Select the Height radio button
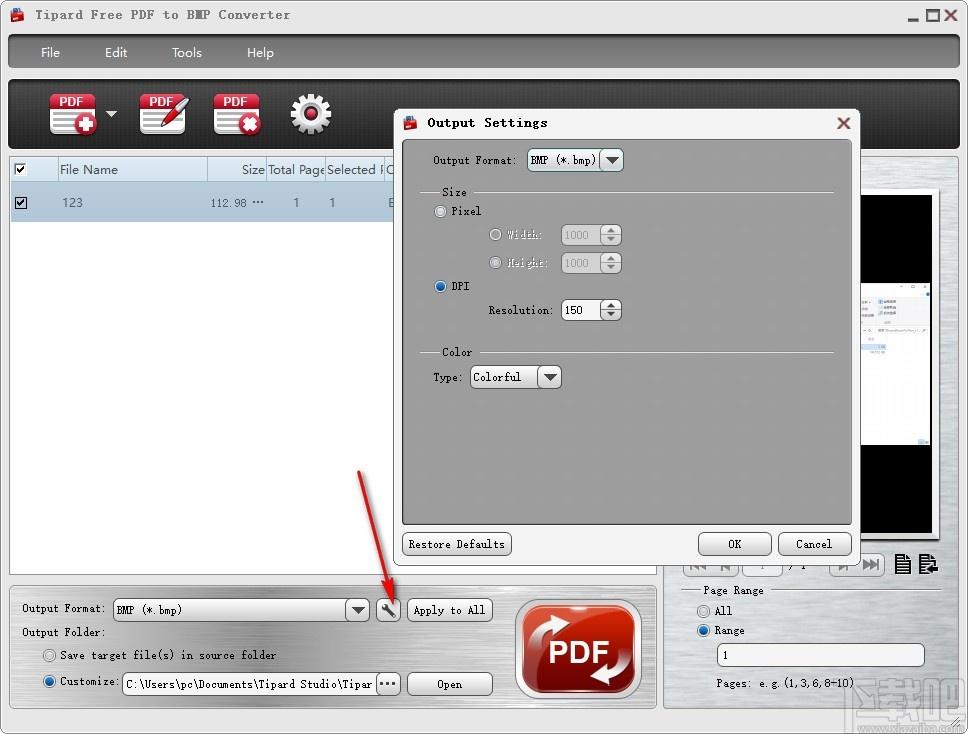The image size is (968, 734). pos(495,263)
